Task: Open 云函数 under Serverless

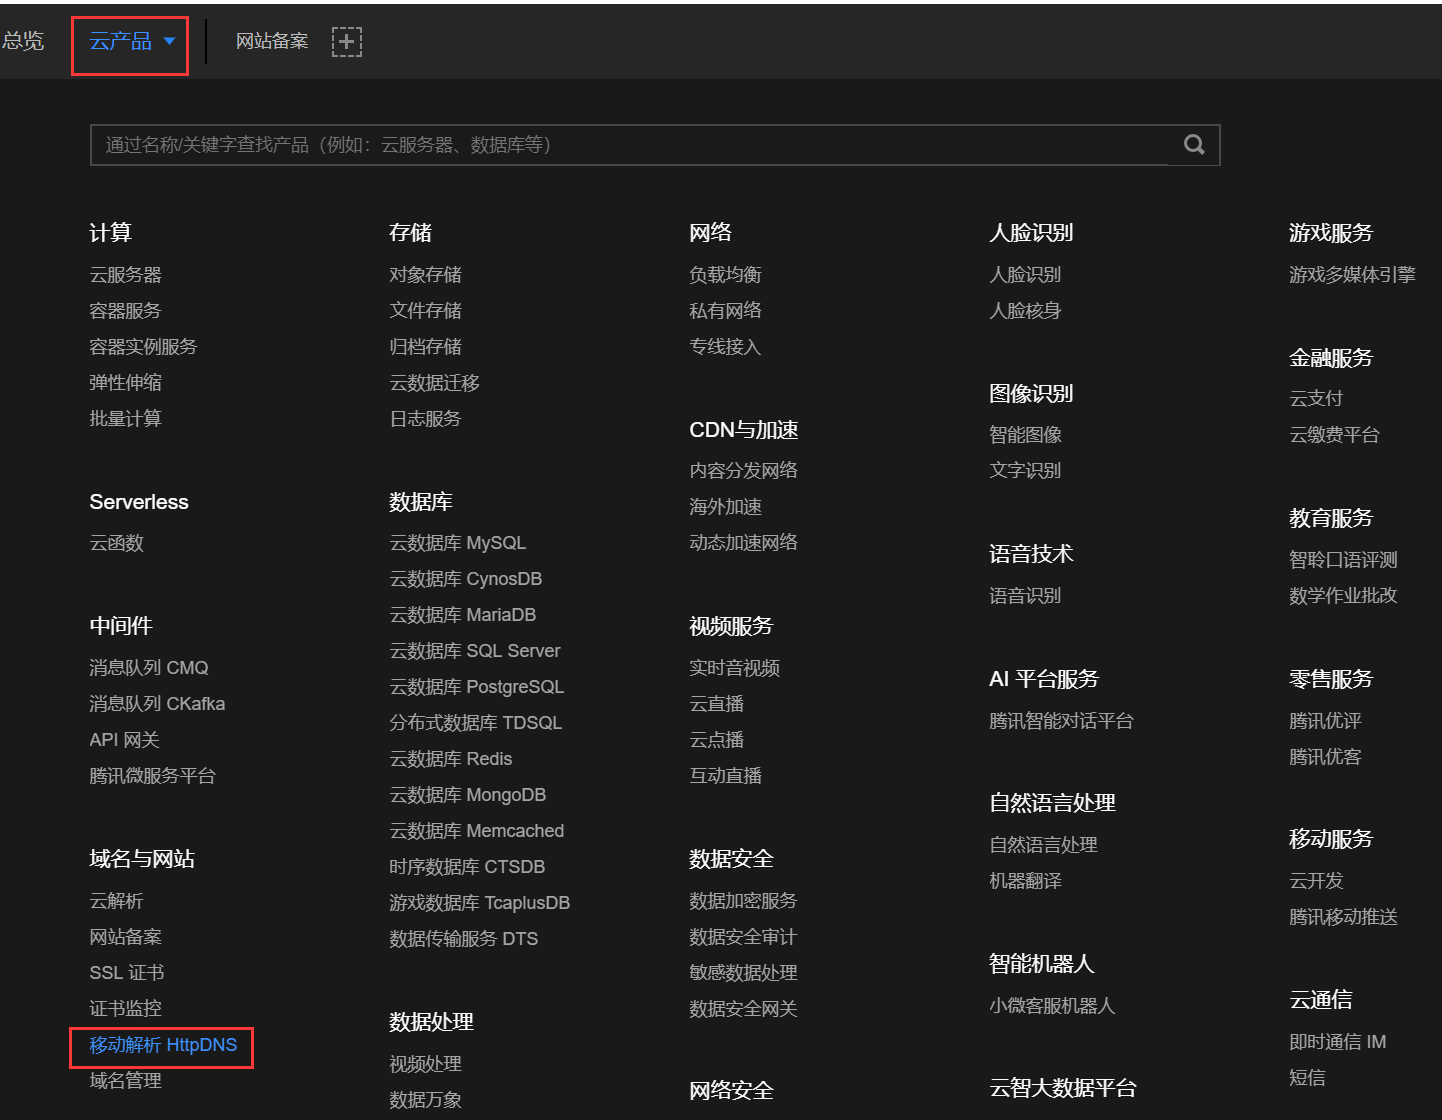Action: (117, 543)
